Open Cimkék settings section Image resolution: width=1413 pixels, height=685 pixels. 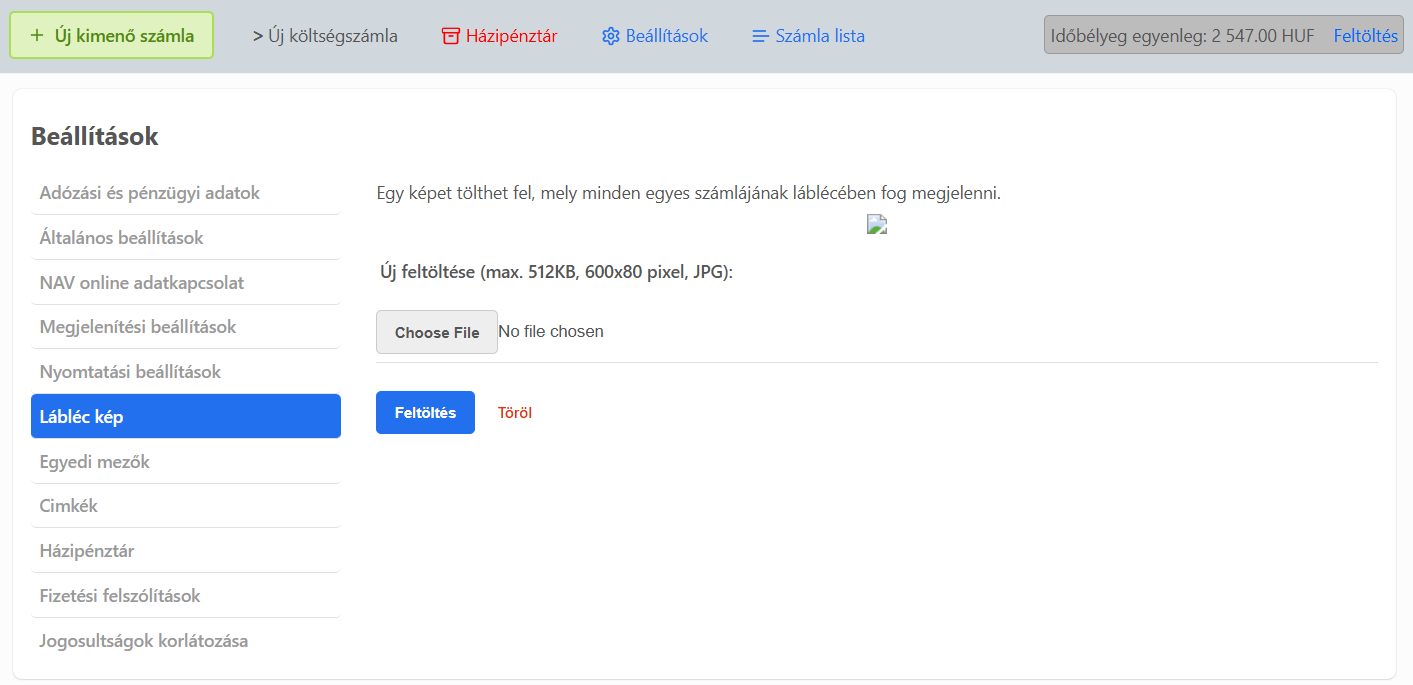point(69,506)
